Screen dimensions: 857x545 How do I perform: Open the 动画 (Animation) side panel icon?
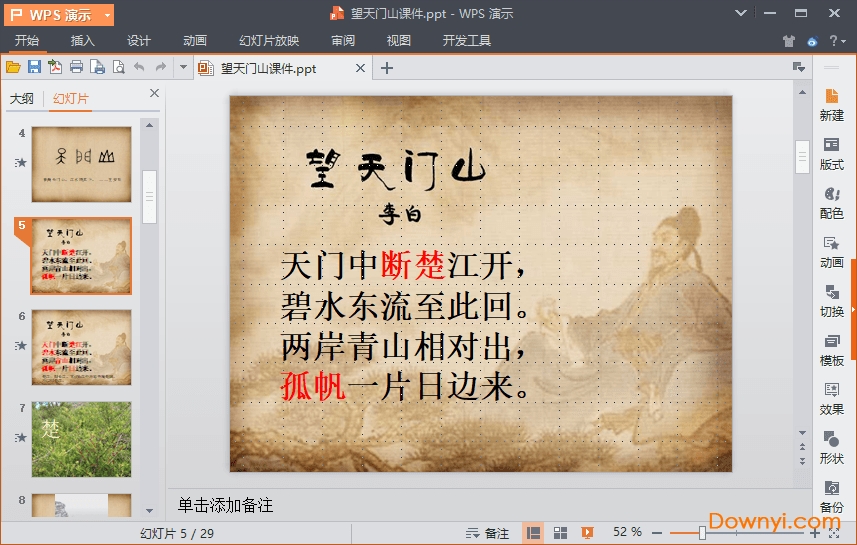click(831, 252)
